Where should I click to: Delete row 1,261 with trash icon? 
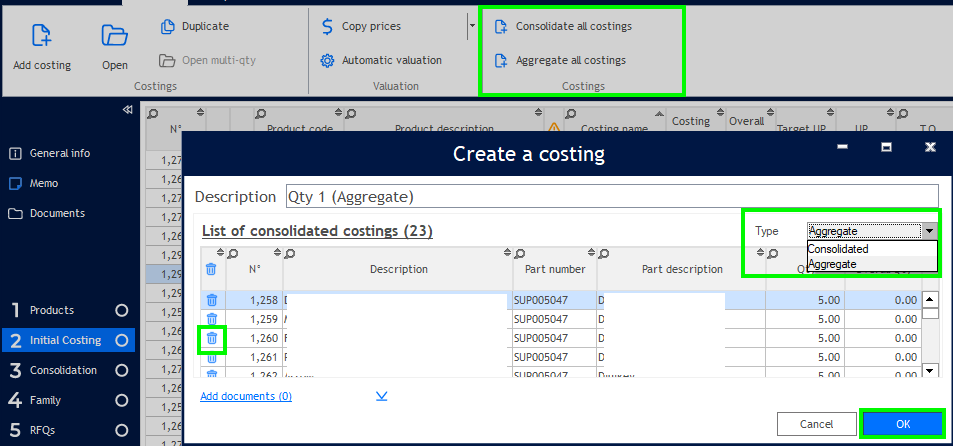click(x=212, y=357)
